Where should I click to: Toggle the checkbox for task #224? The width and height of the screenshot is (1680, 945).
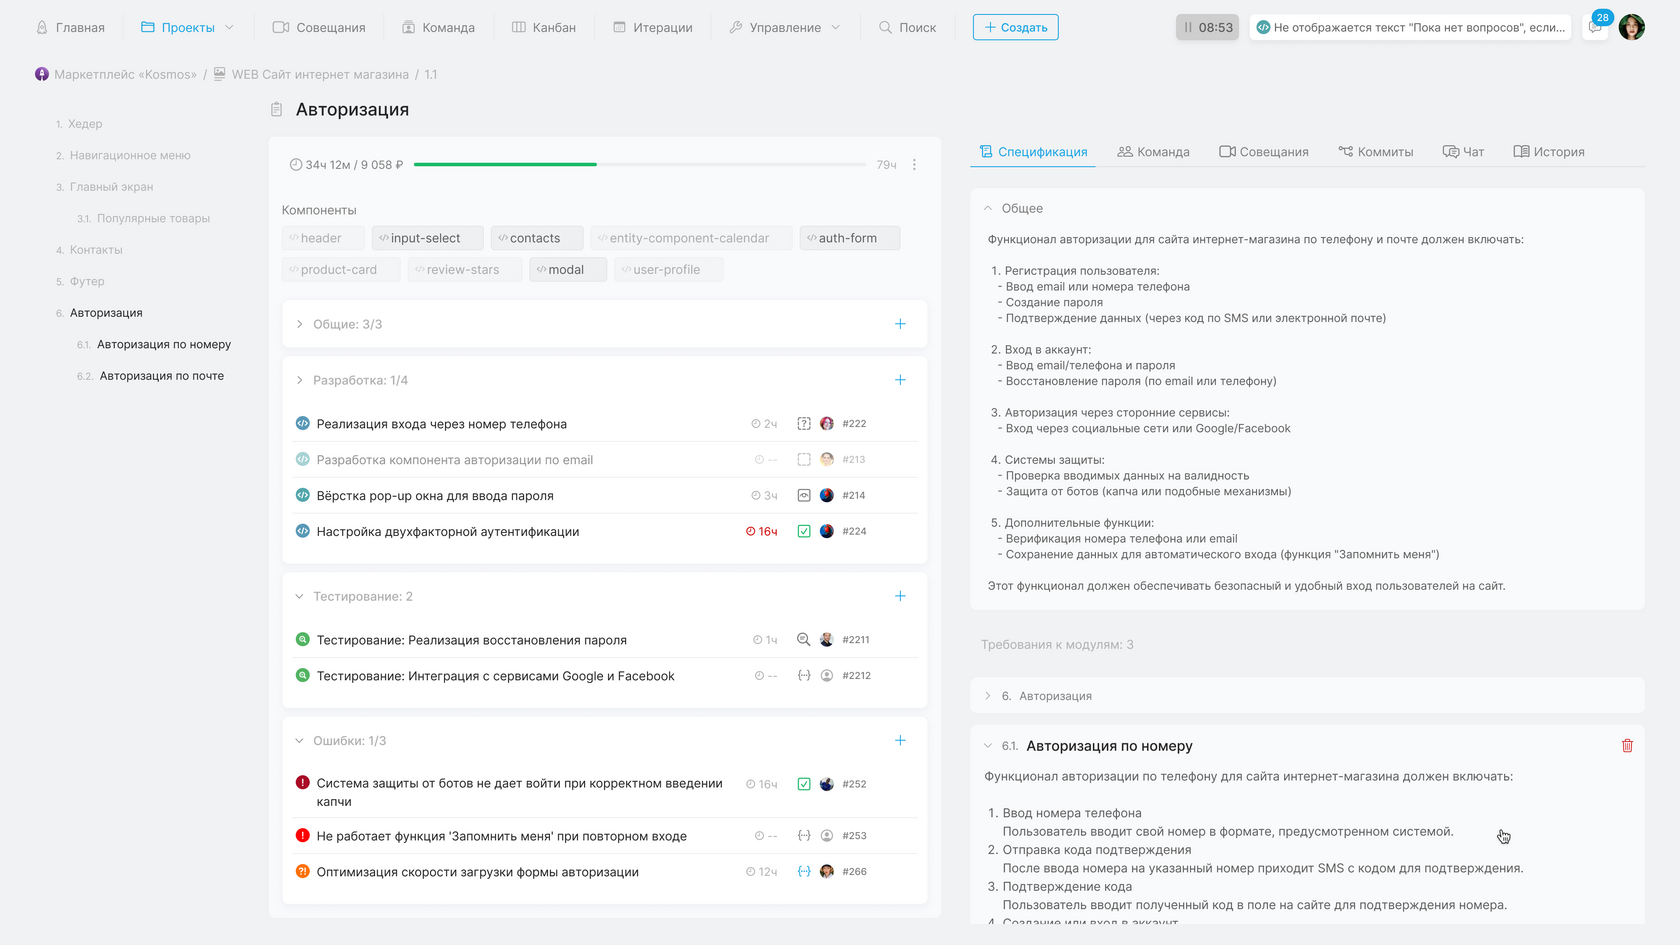point(804,532)
